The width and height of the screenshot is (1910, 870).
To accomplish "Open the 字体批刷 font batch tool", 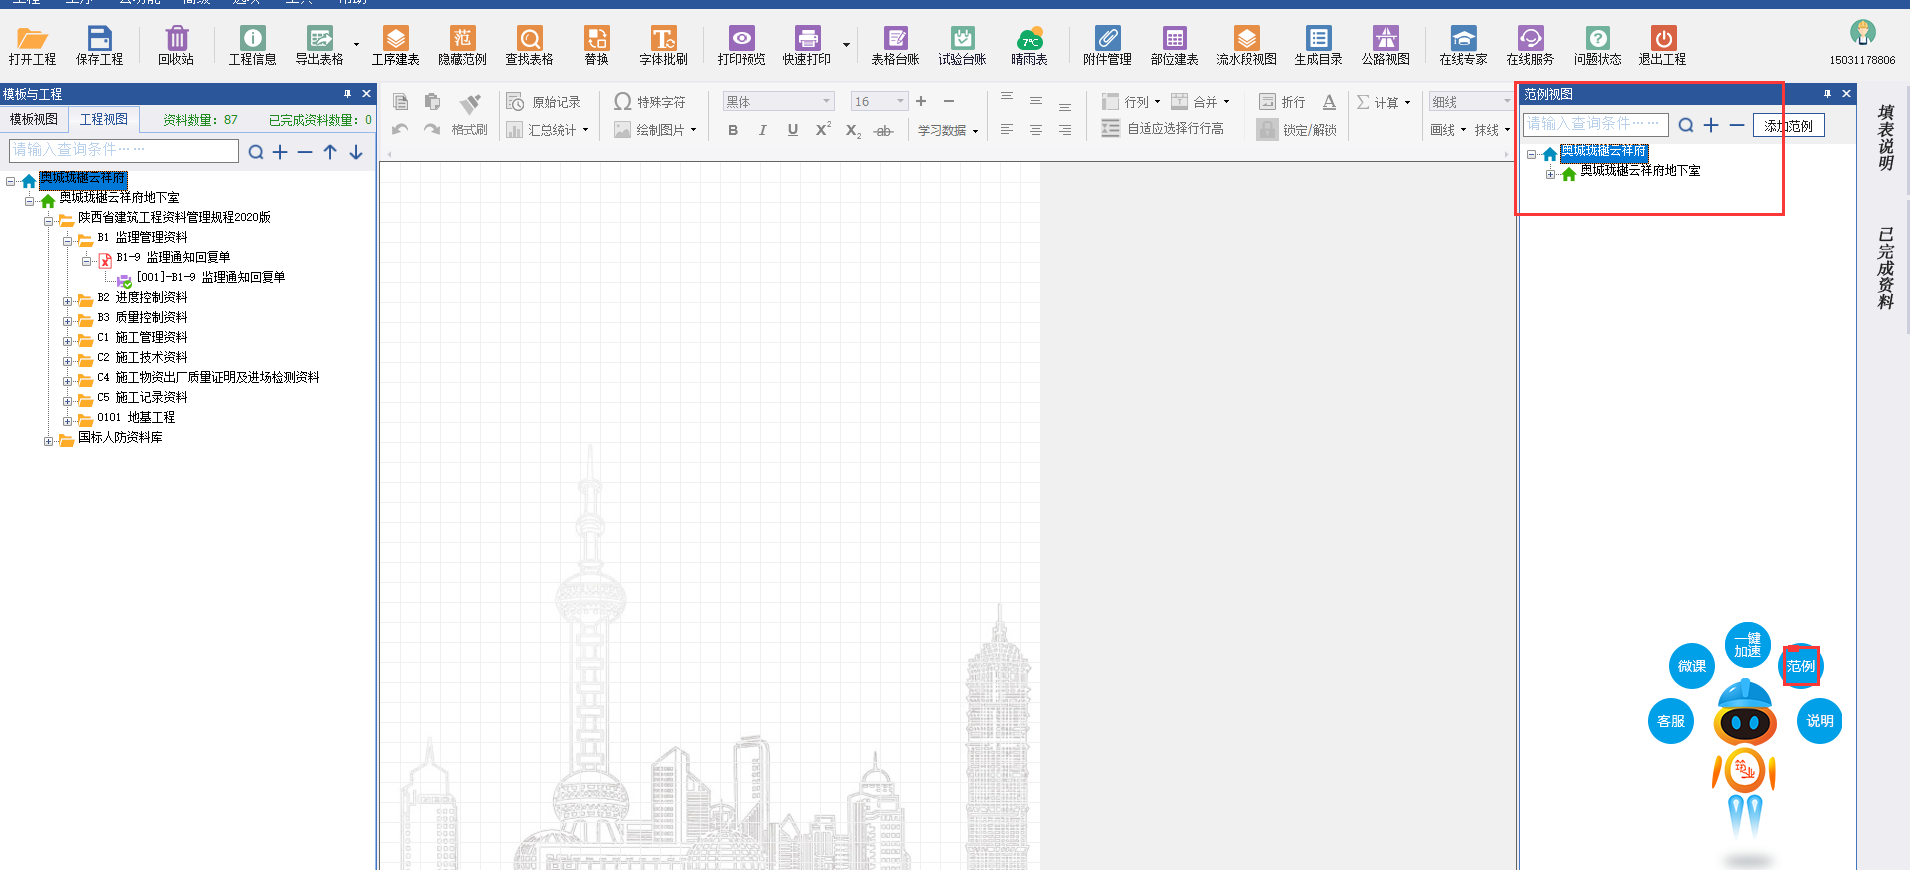I will tap(664, 46).
